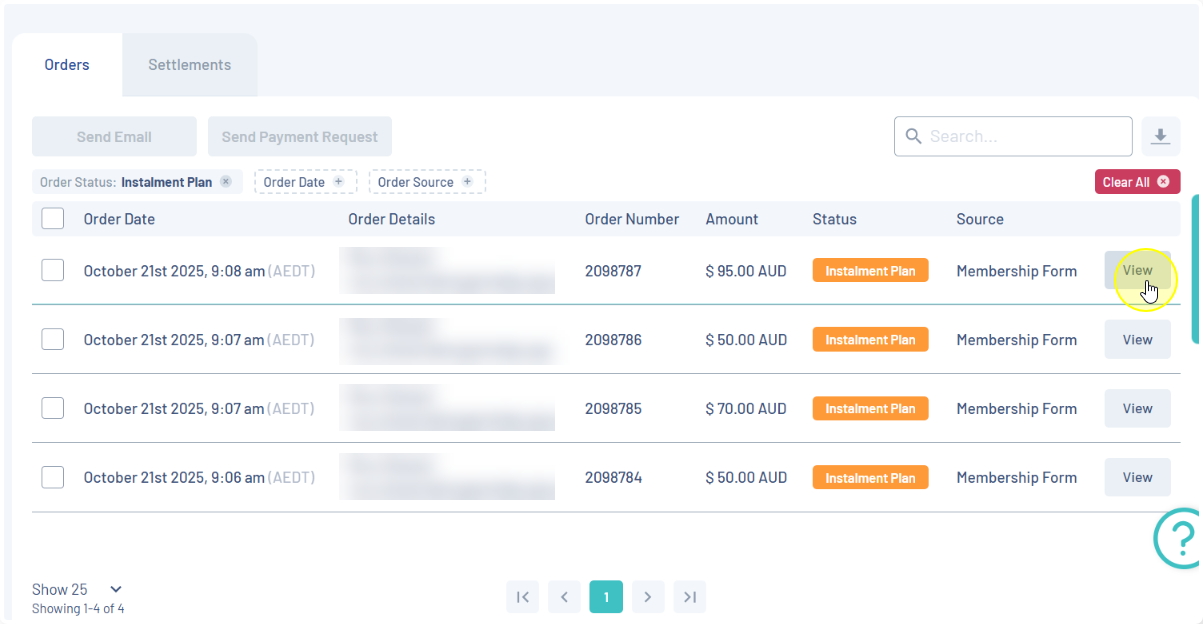1203x624 pixels.
Task: Click order number 2098785
Action: click(613, 408)
